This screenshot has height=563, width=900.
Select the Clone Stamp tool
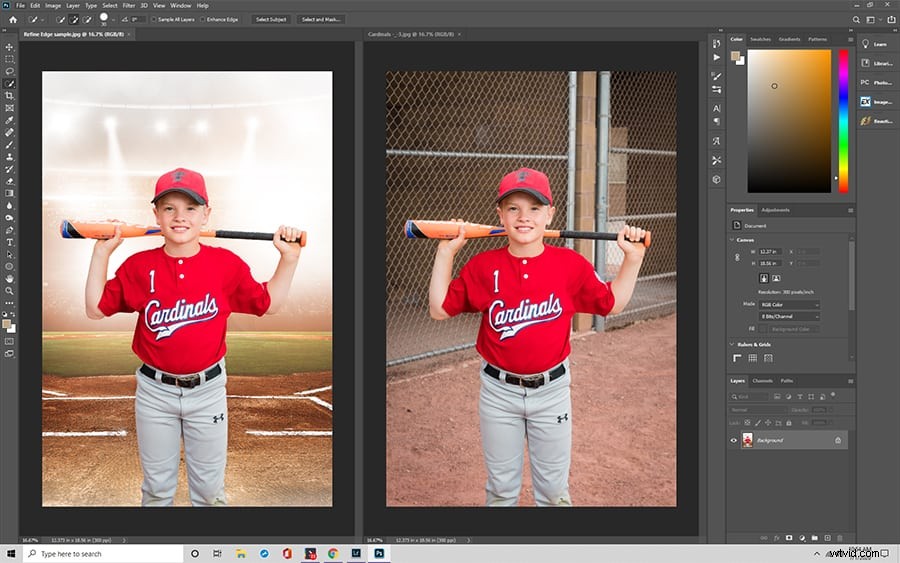pyautogui.click(x=9, y=157)
